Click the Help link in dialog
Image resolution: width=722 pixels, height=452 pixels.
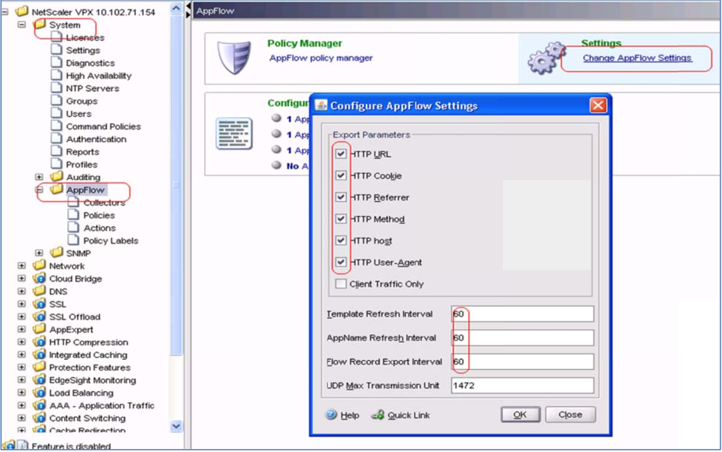(349, 415)
